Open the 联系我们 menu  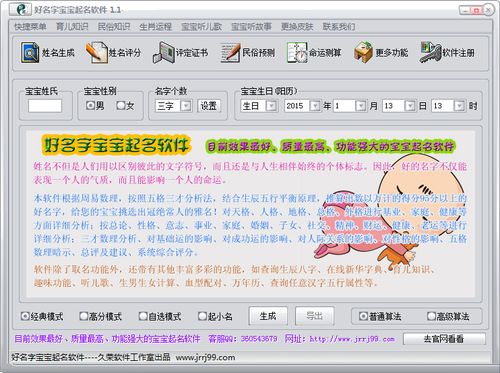339,27
